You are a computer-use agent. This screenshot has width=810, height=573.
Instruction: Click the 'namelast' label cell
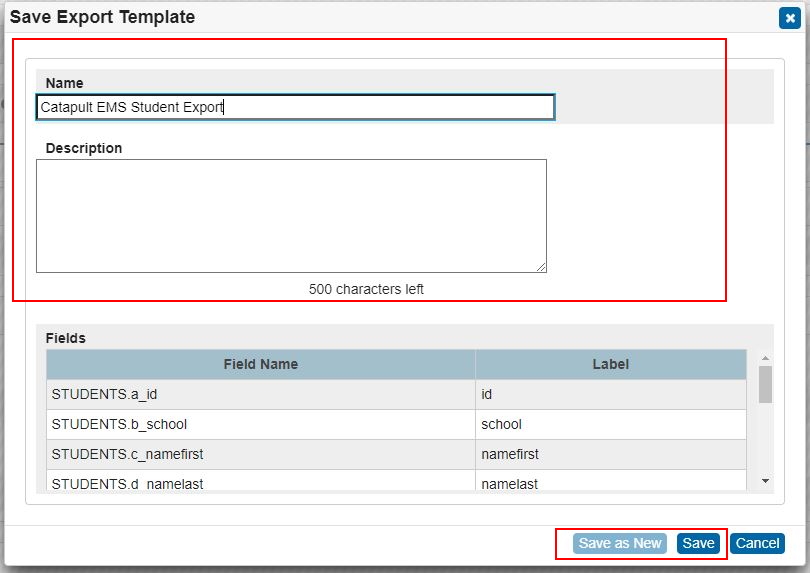pos(611,481)
